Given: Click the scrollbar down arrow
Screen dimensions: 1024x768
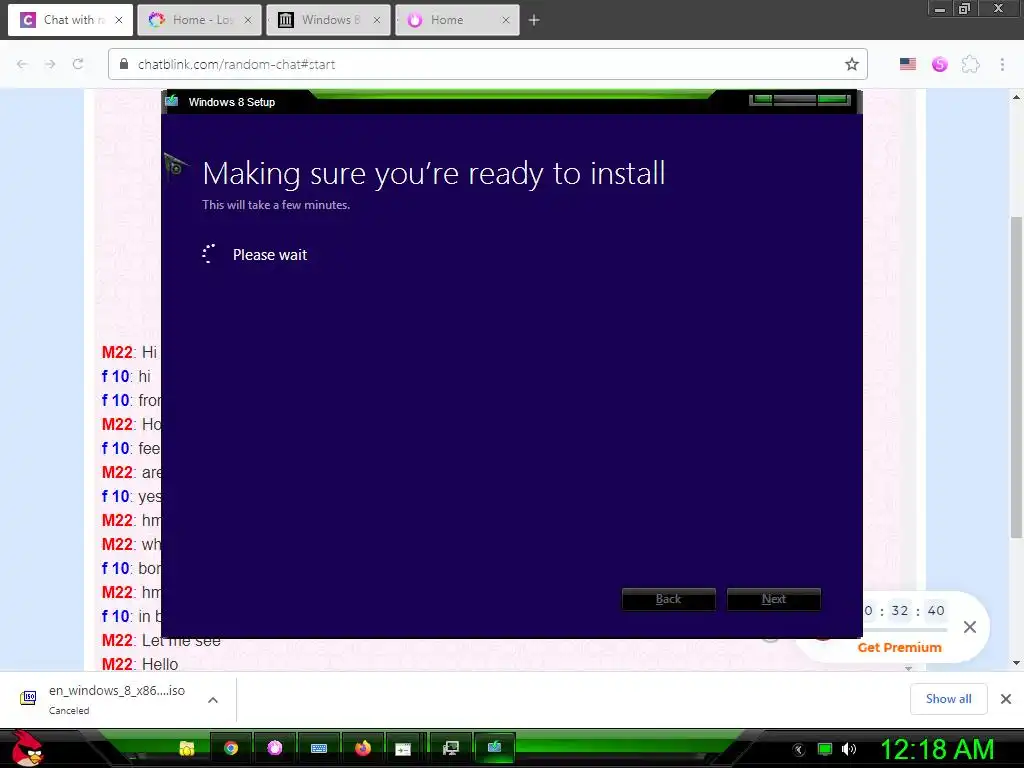Looking at the screenshot, I should point(1016,663).
